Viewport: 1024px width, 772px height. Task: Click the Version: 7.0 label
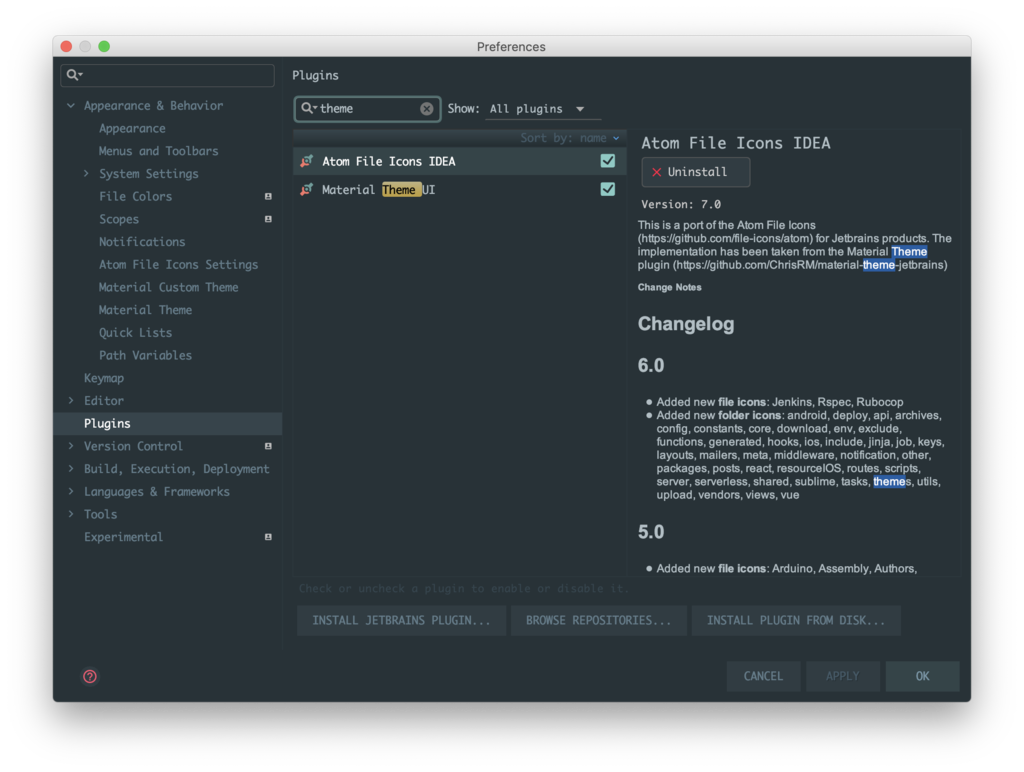click(x=680, y=204)
